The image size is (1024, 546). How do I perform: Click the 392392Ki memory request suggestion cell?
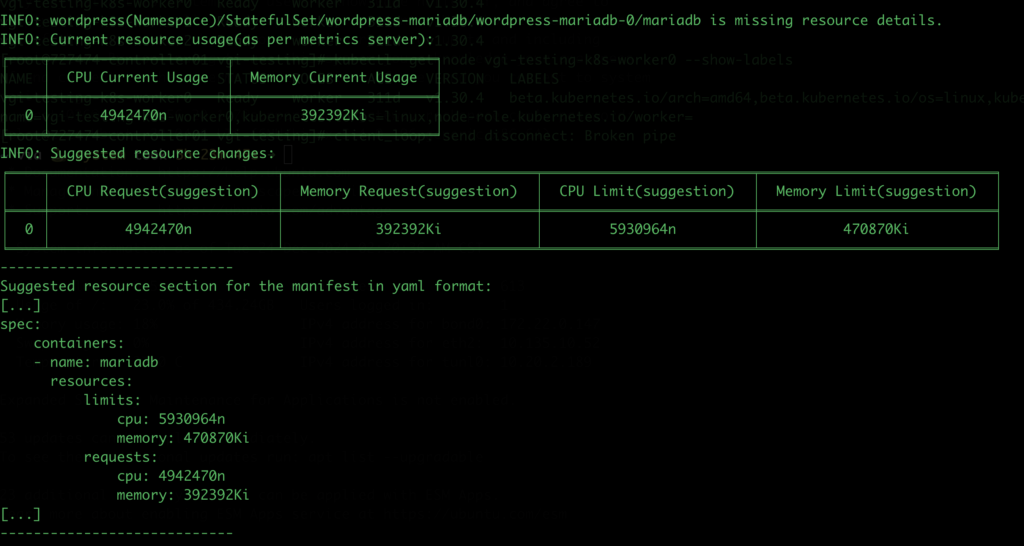click(x=409, y=229)
